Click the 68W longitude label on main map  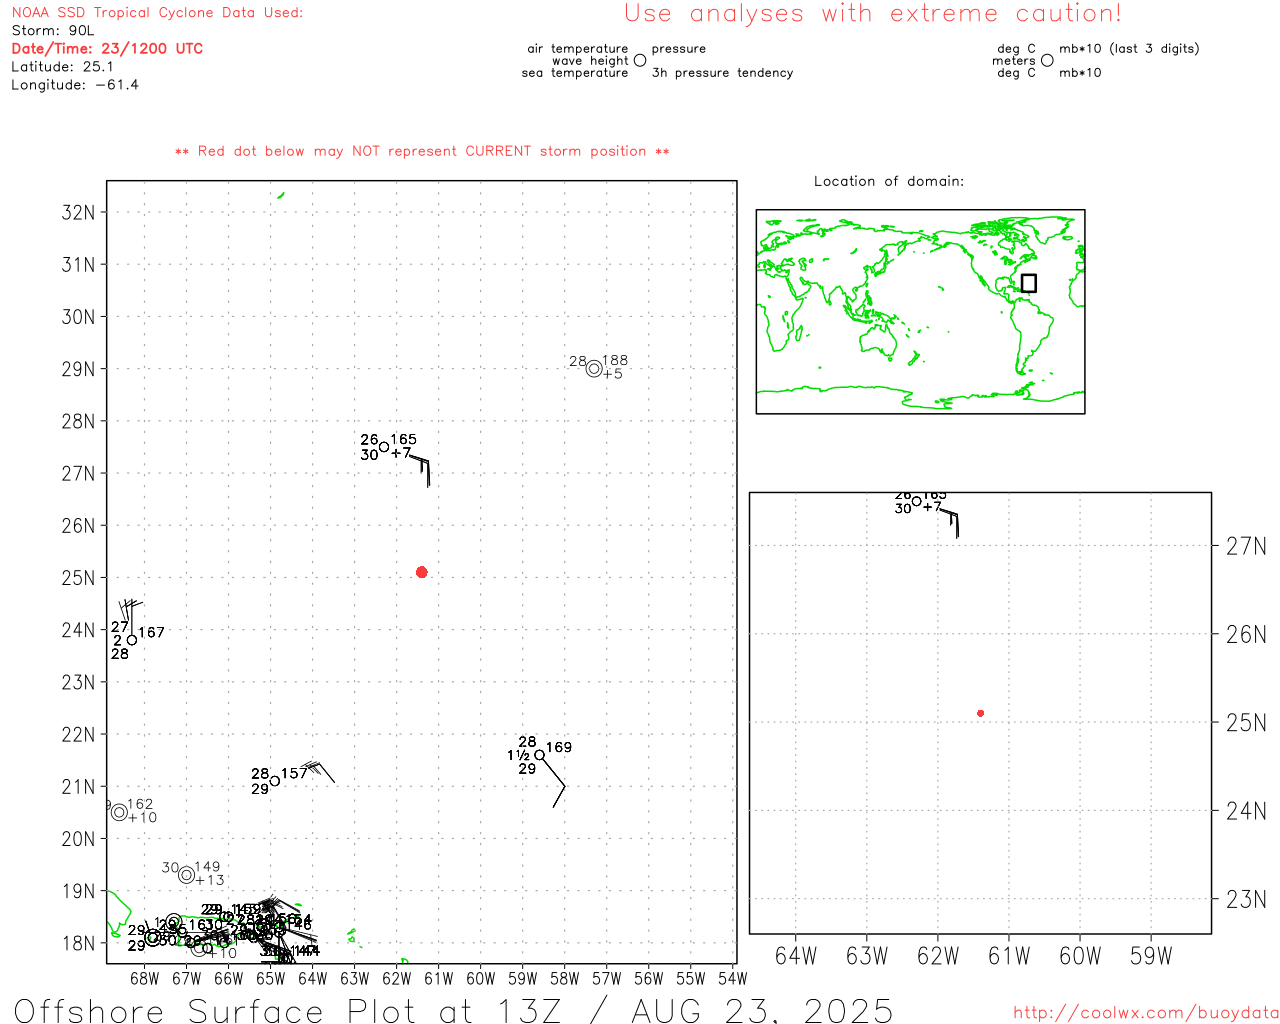(145, 978)
